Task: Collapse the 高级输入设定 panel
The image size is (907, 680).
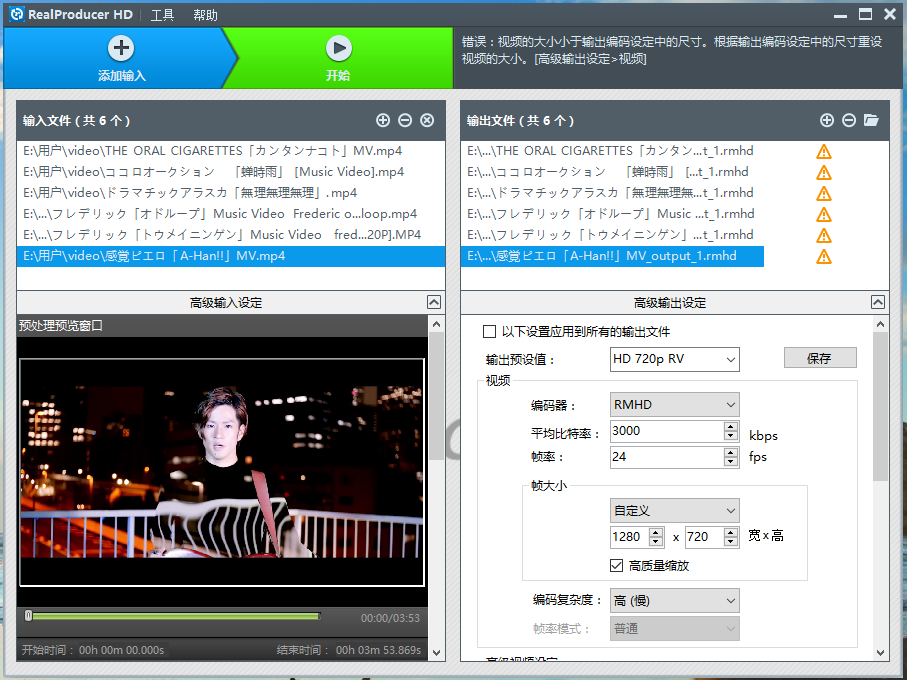Action: (434, 302)
